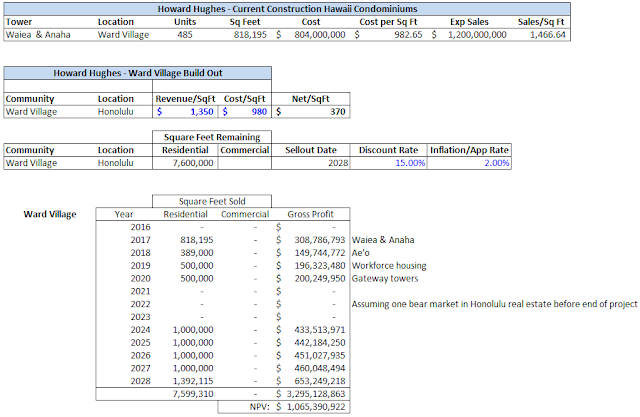Click the Net/SqFt value 370
Screen dimensions: 640x417
point(338,112)
